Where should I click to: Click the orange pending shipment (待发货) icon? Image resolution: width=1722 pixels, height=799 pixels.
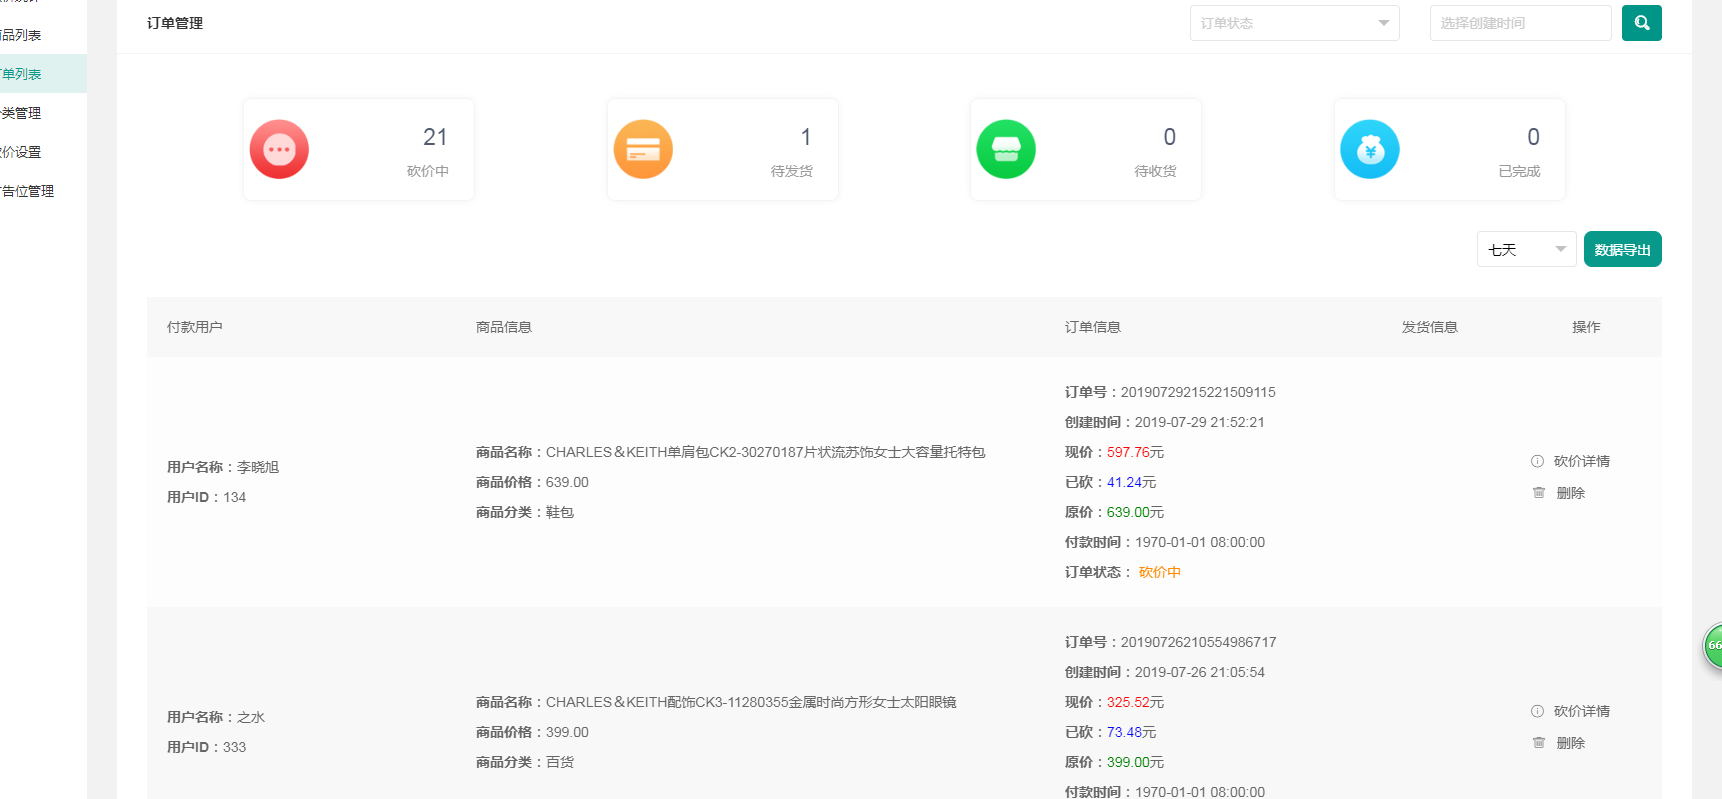[643, 150]
